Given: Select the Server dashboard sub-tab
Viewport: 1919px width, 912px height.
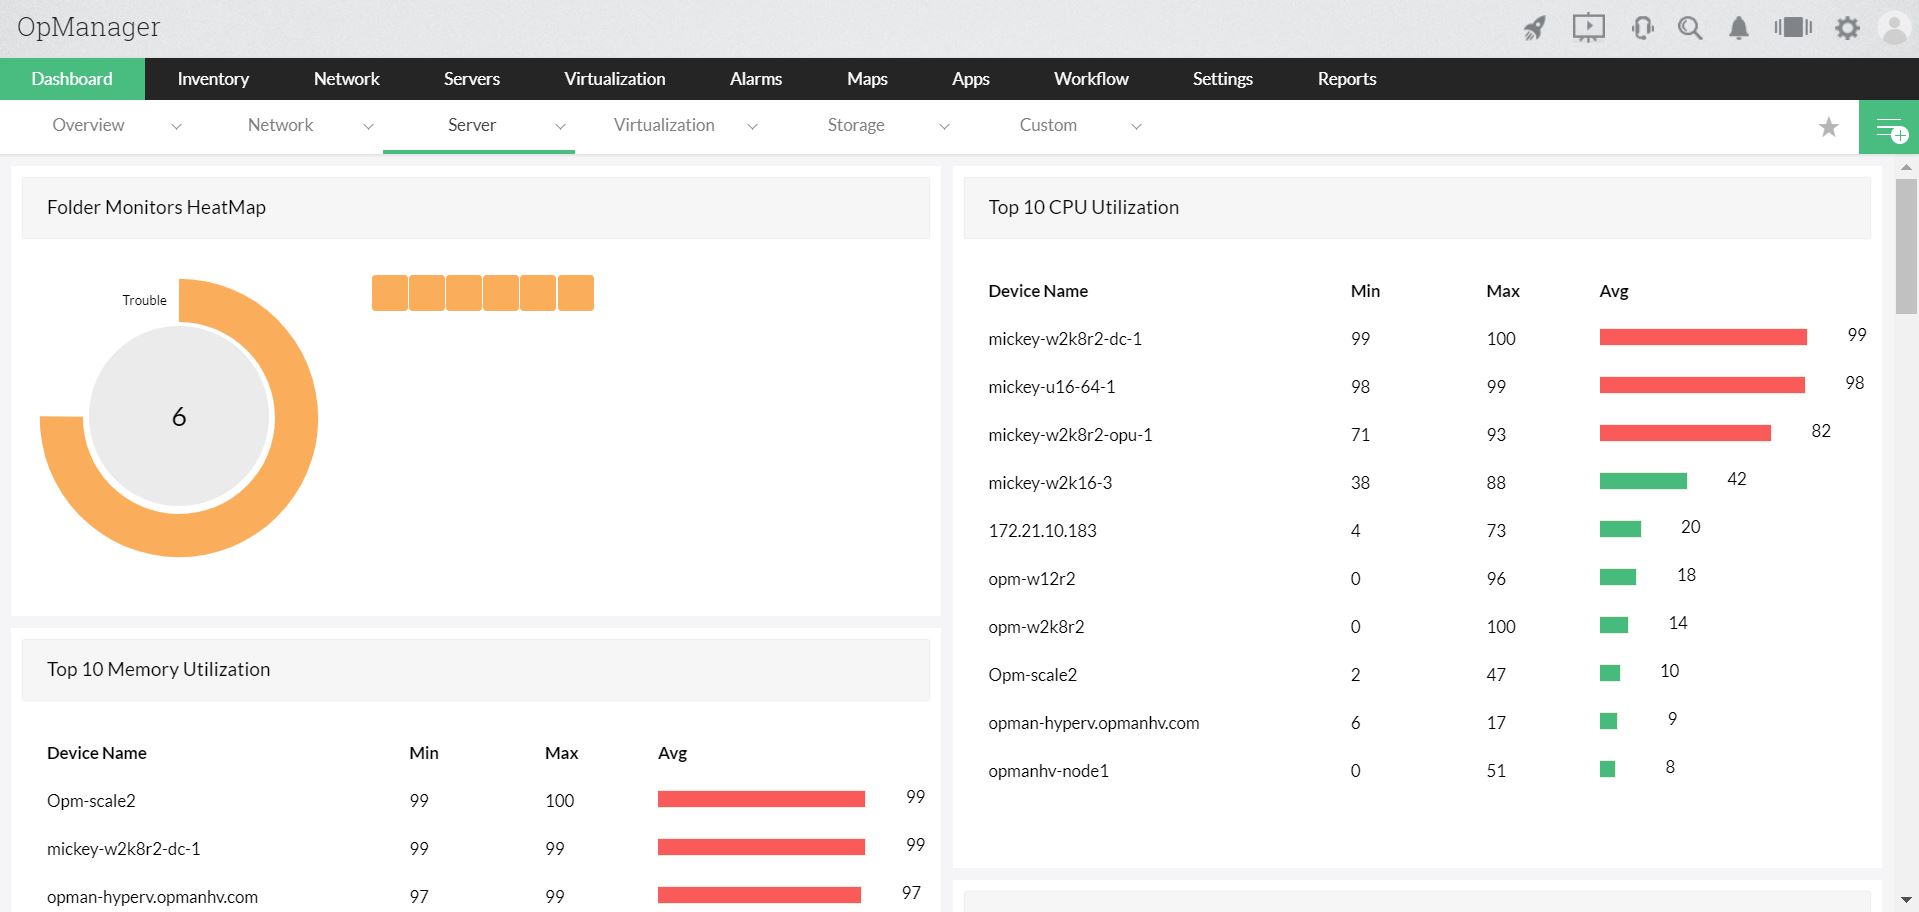Looking at the screenshot, I should (472, 125).
